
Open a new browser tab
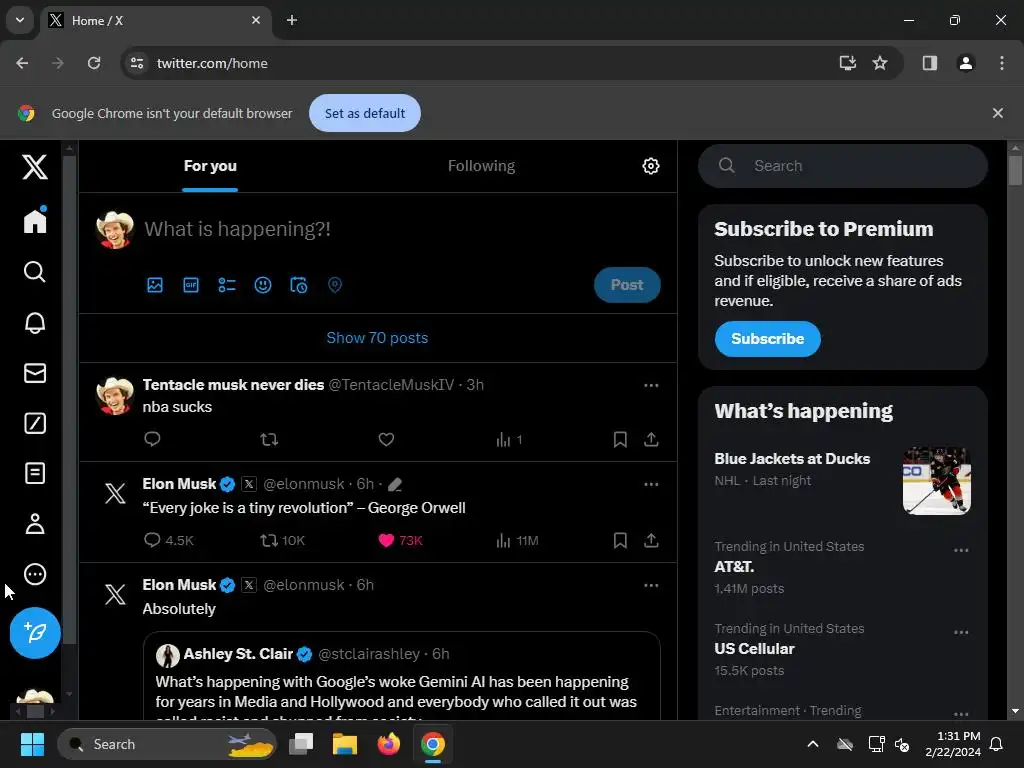292,20
